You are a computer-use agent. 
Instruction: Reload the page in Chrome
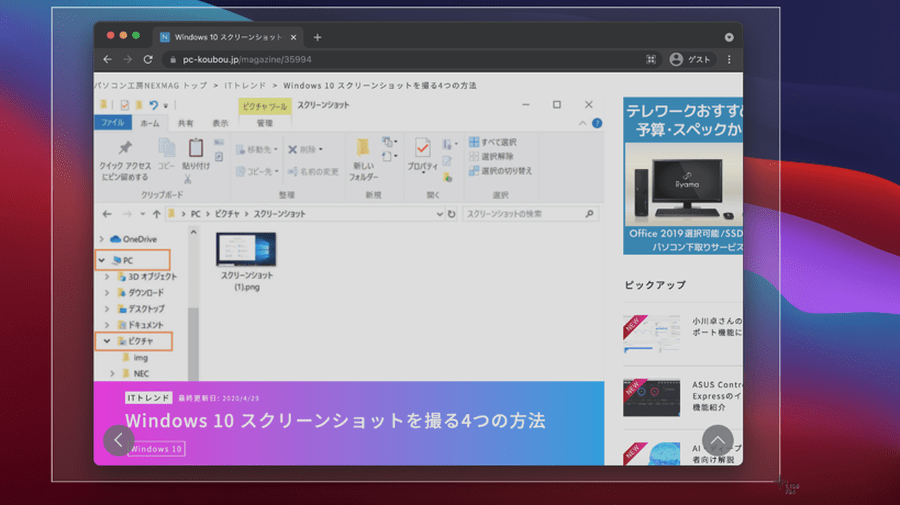tap(148, 59)
